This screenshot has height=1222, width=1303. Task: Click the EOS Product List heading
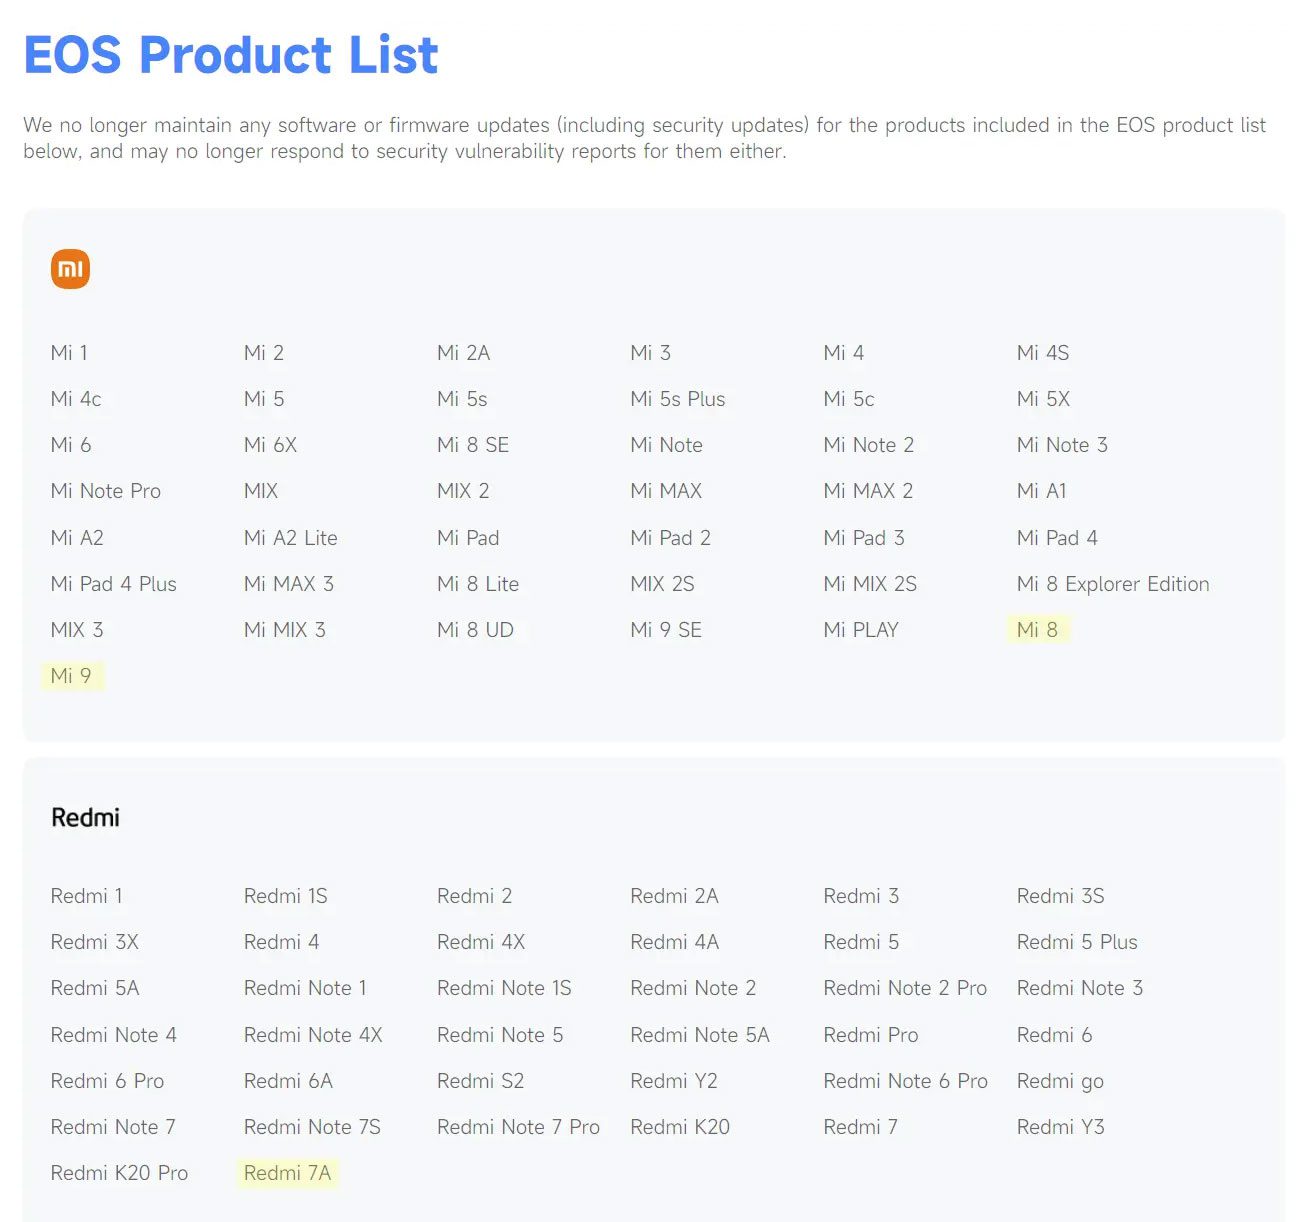click(x=231, y=55)
